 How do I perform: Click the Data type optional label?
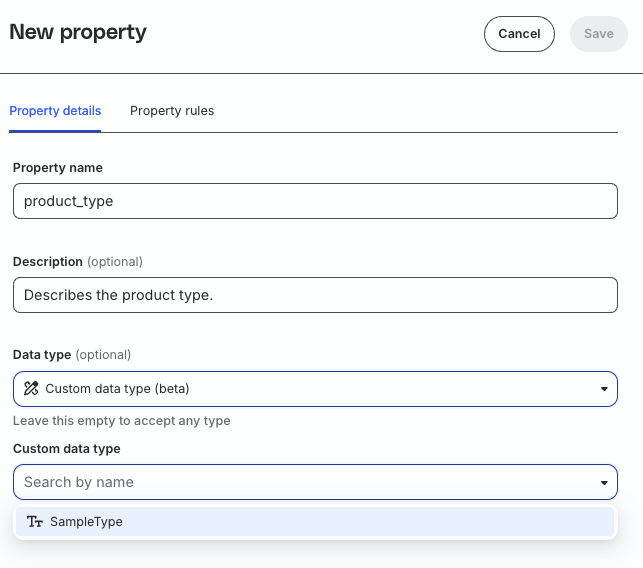72,355
